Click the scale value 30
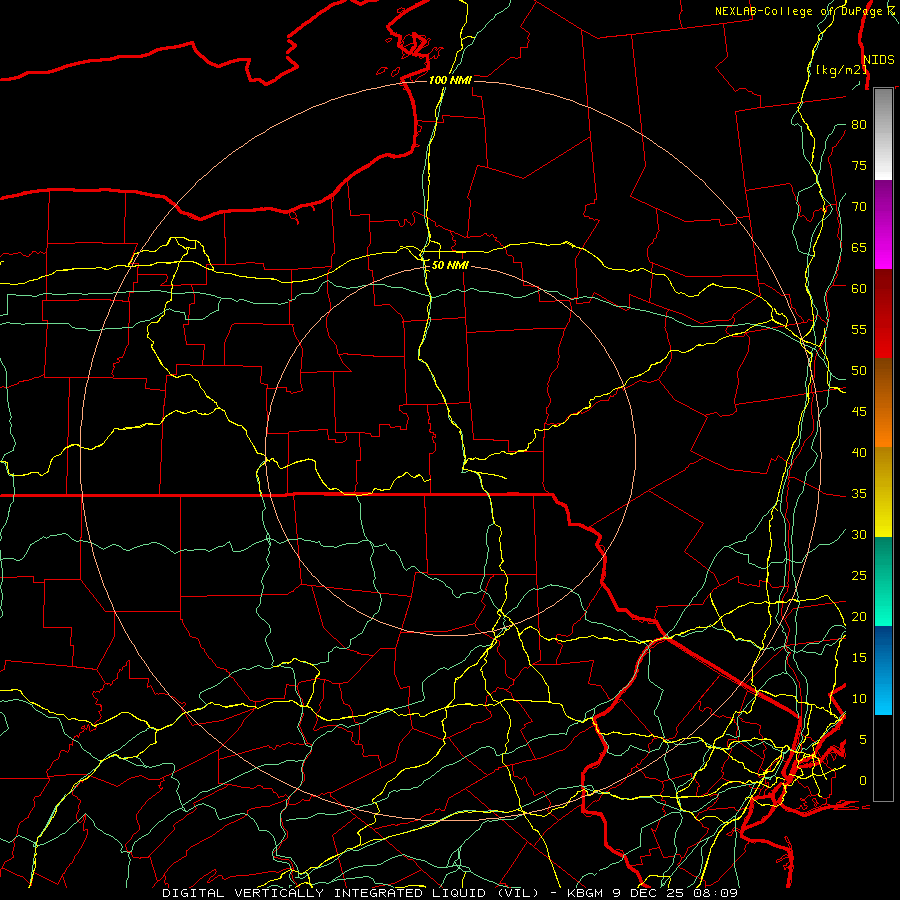 859,535
